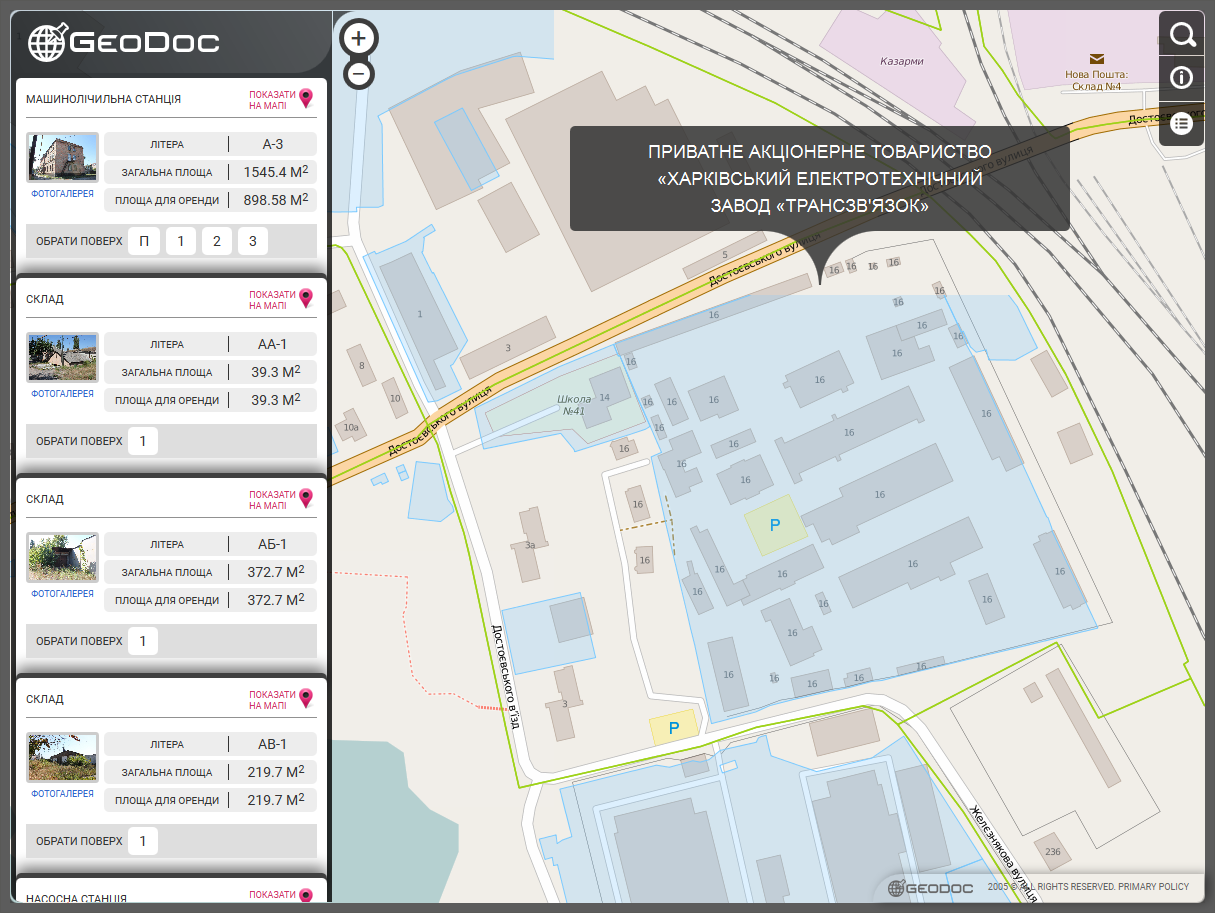The image size is (1215, 913).
Task: Click building 10а on the map
Action: 350,428
